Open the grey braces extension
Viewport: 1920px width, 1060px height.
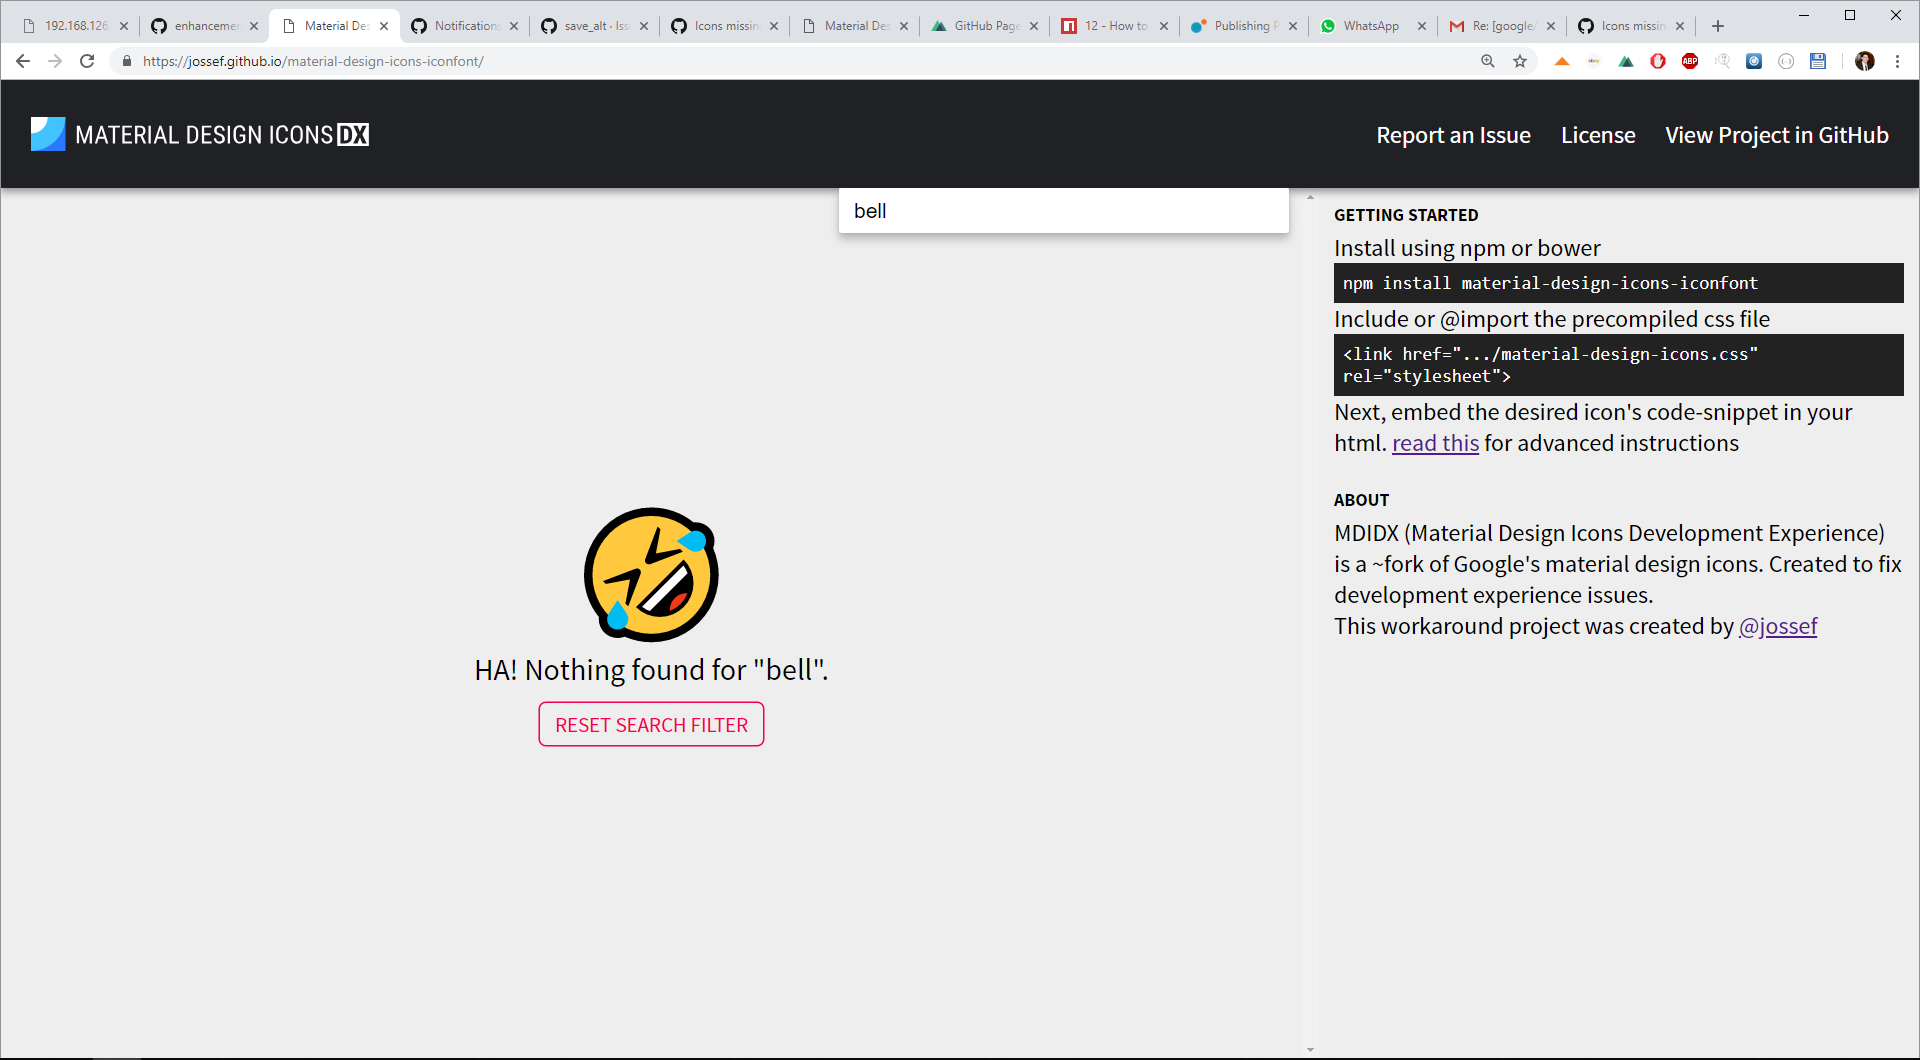coord(1786,61)
